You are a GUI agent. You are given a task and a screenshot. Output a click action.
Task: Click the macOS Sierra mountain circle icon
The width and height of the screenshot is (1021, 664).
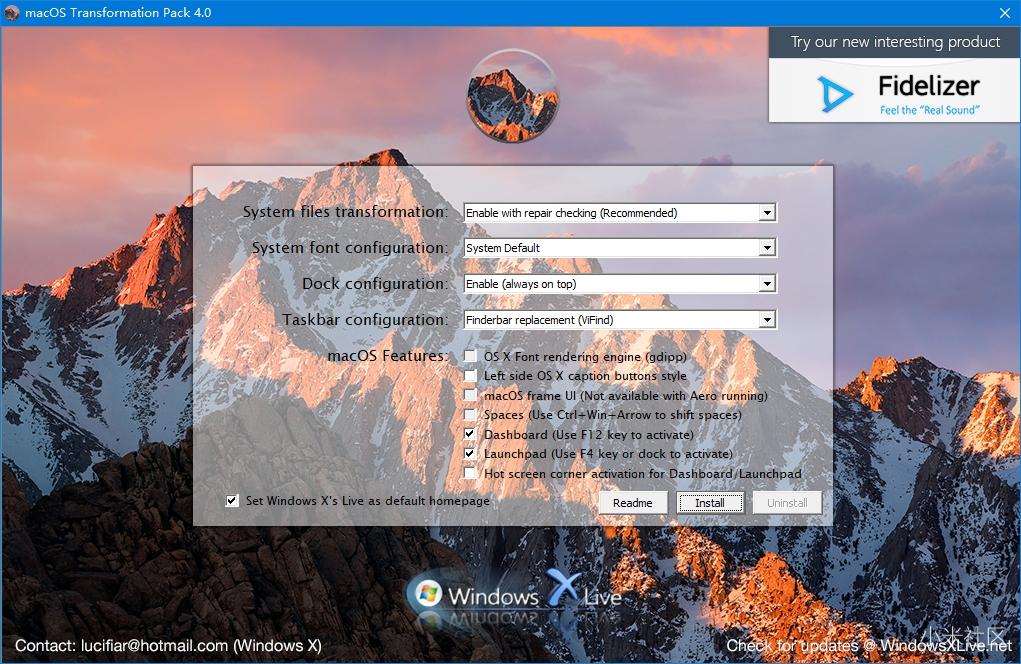pos(511,97)
